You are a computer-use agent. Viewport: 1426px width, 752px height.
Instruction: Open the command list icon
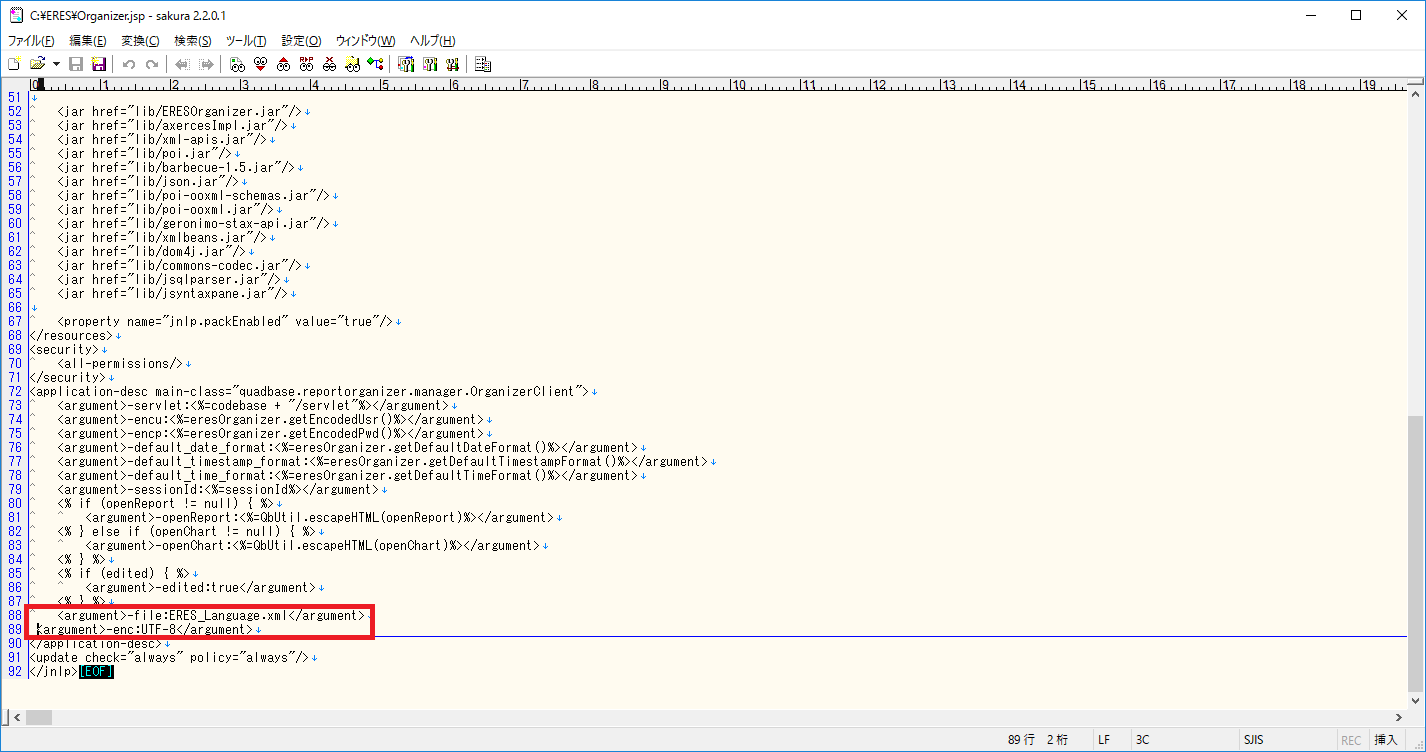483,64
